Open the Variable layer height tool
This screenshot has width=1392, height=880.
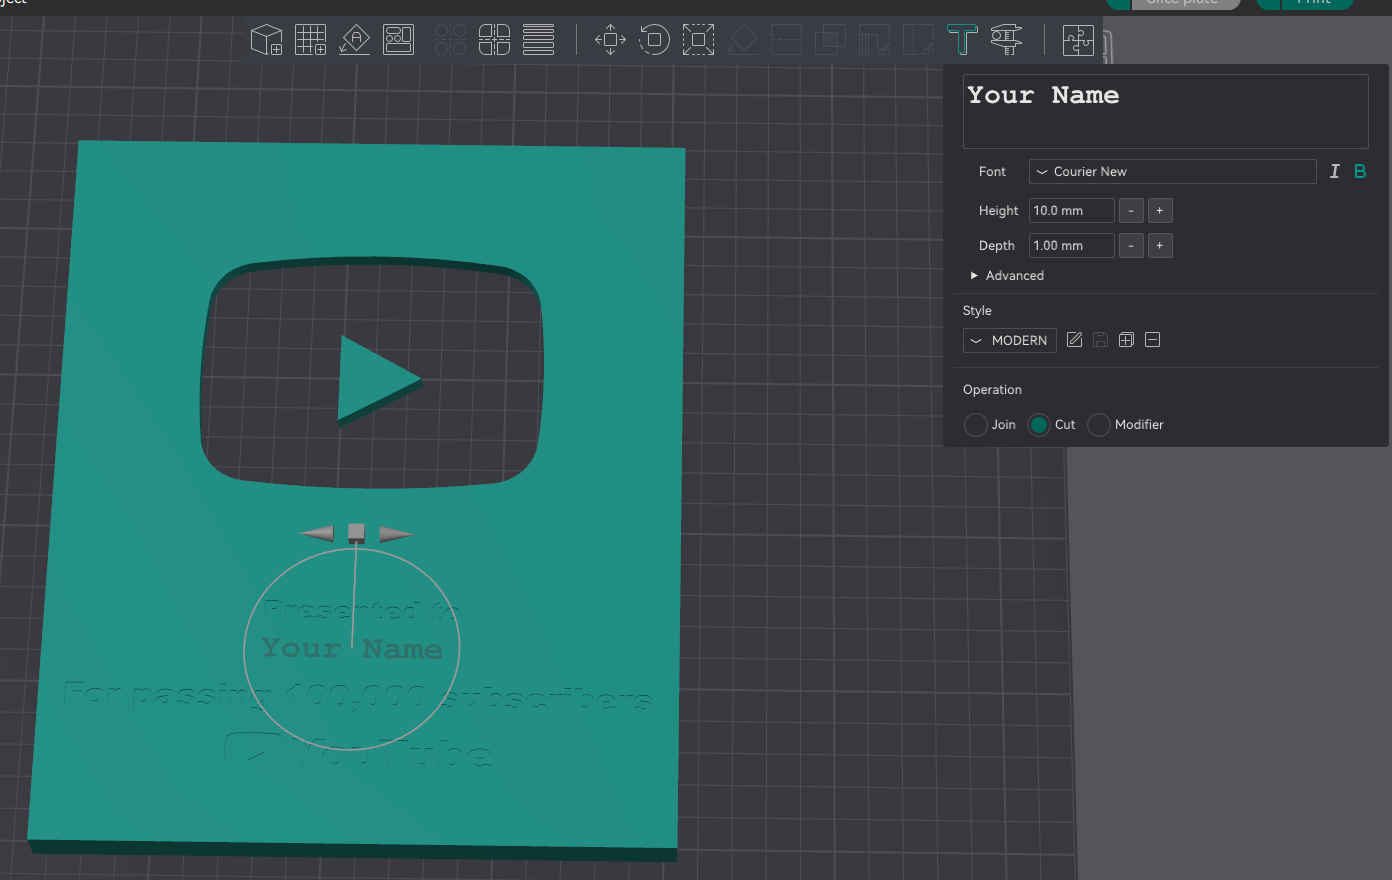pos(538,40)
